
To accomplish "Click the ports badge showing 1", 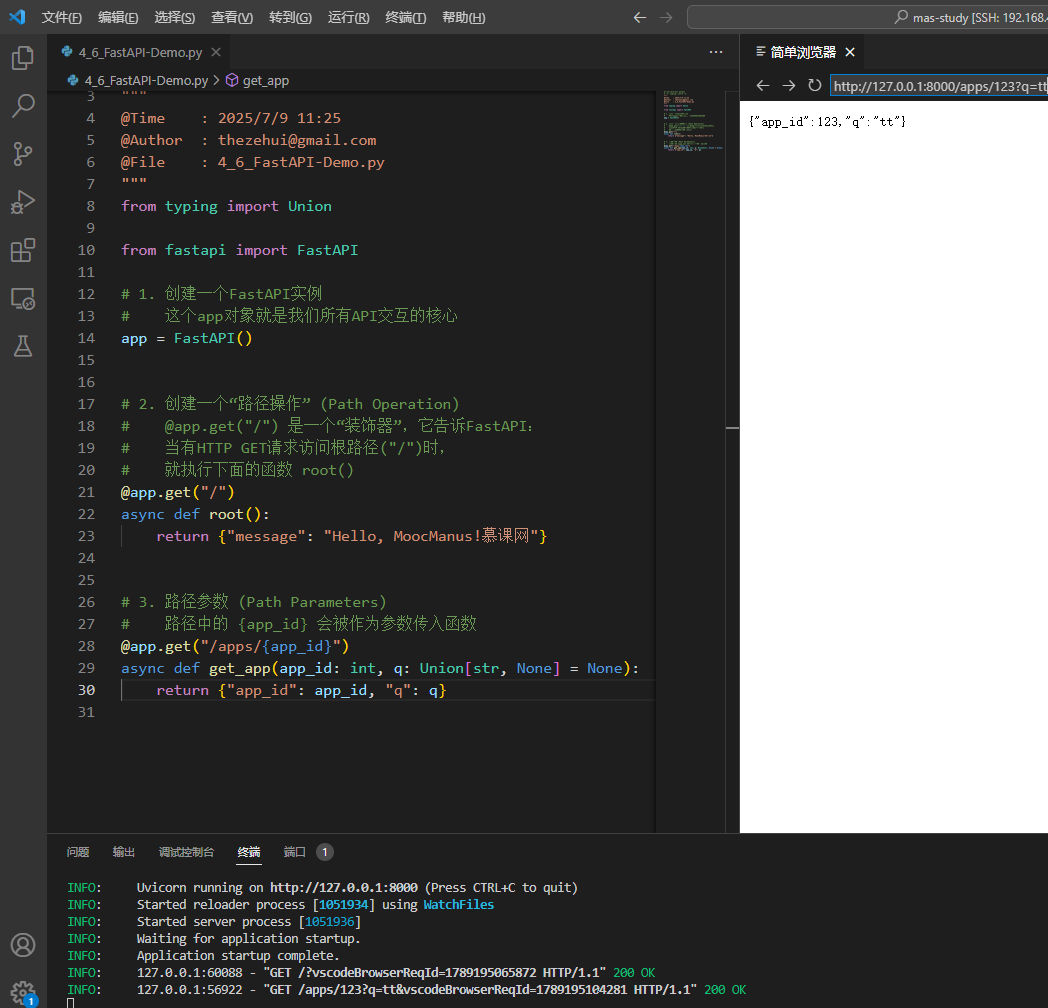I will point(325,852).
